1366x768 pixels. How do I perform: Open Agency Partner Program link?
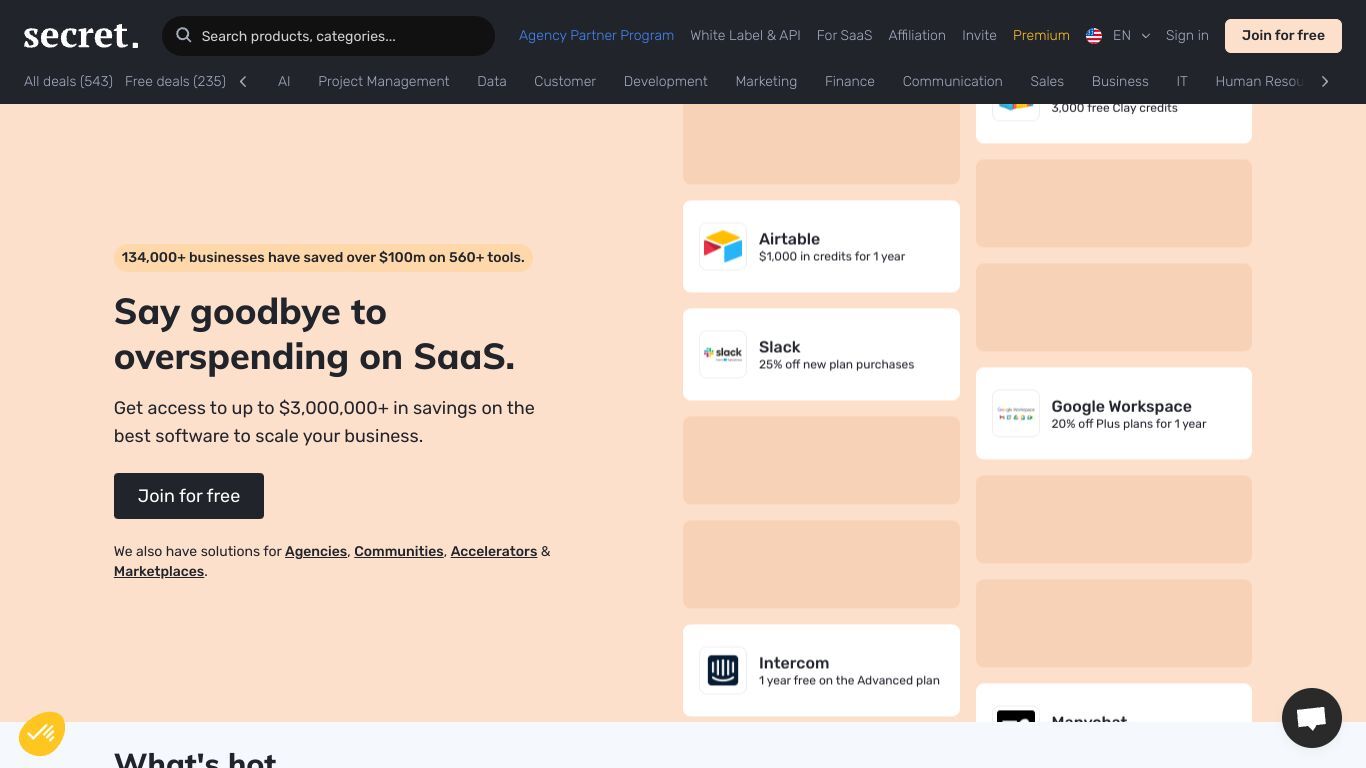[x=596, y=35]
